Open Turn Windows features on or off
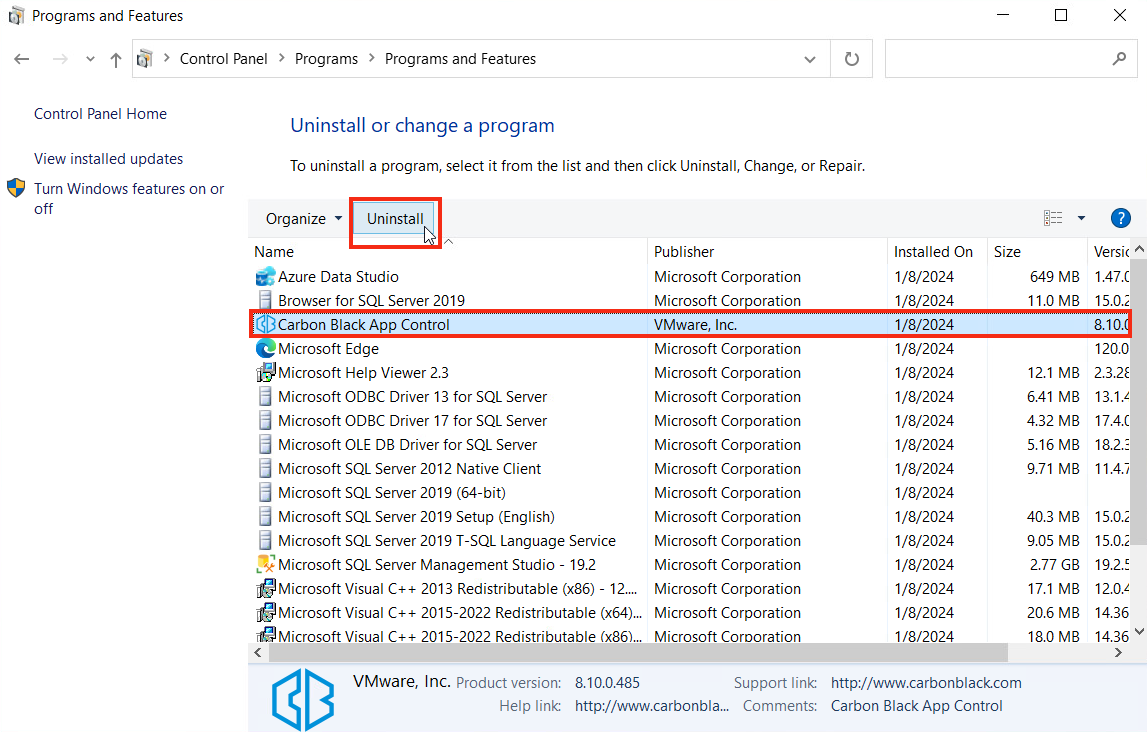Screen dimensions: 1147x732 point(129,198)
